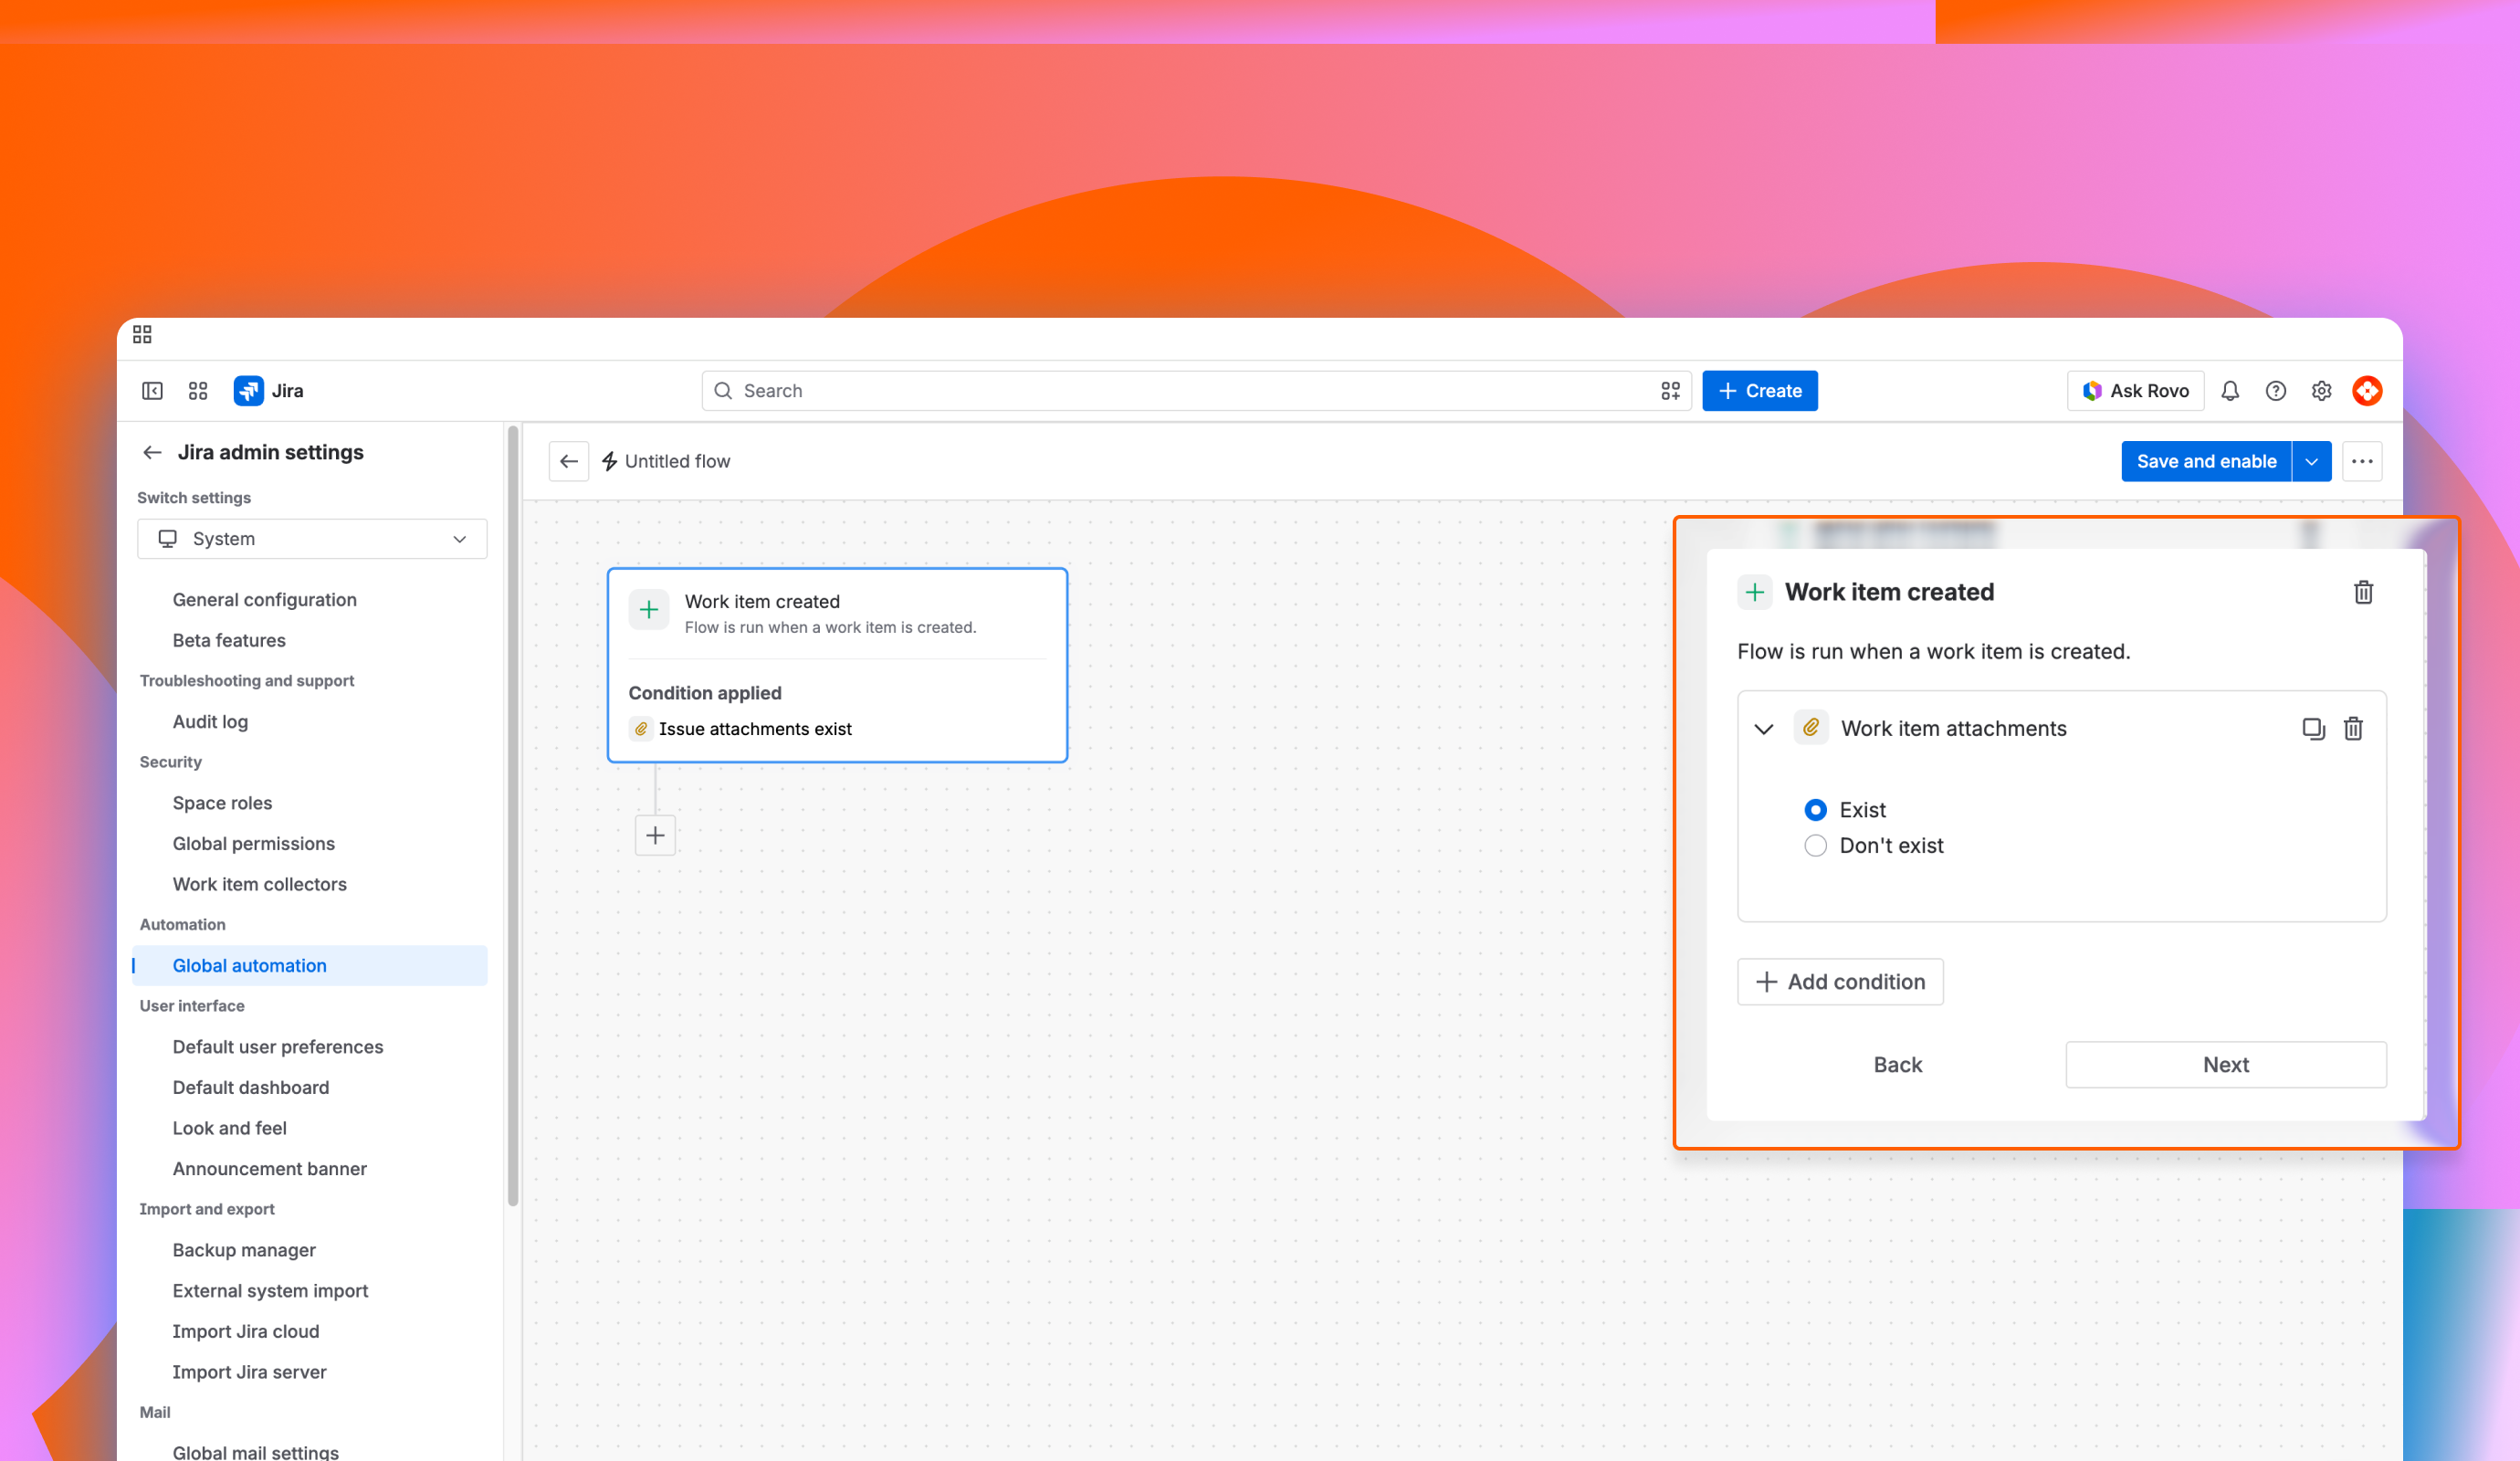Click the green plus icon in the panel header
Viewport: 2520px width, 1461px height.
pyautogui.click(x=1755, y=592)
